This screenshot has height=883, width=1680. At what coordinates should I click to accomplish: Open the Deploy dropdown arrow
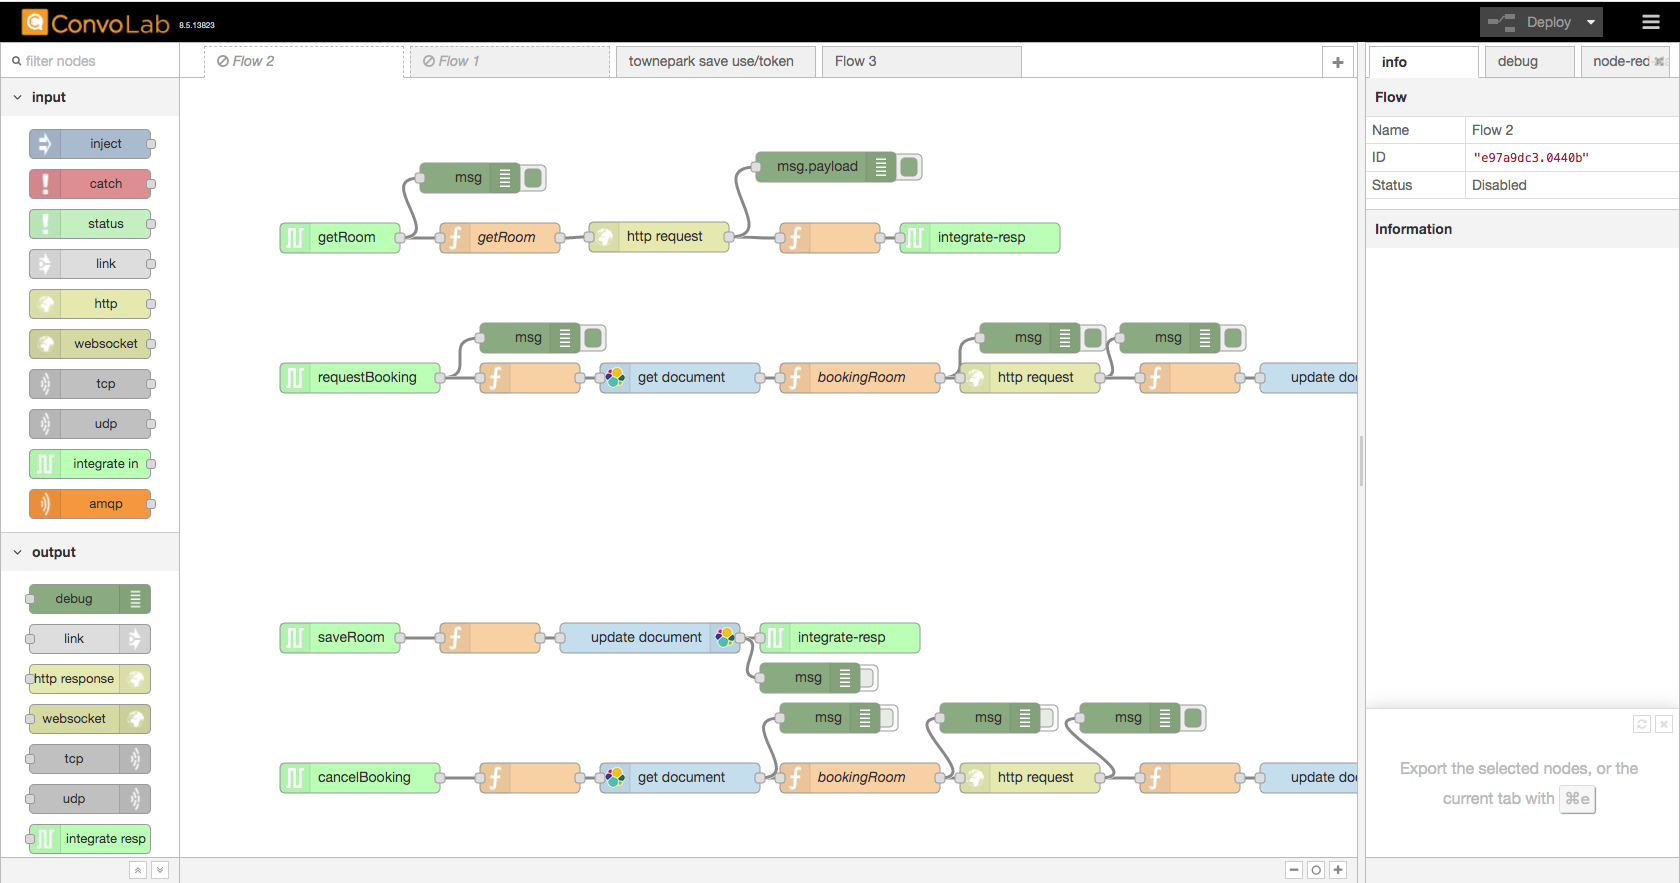click(x=1591, y=22)
